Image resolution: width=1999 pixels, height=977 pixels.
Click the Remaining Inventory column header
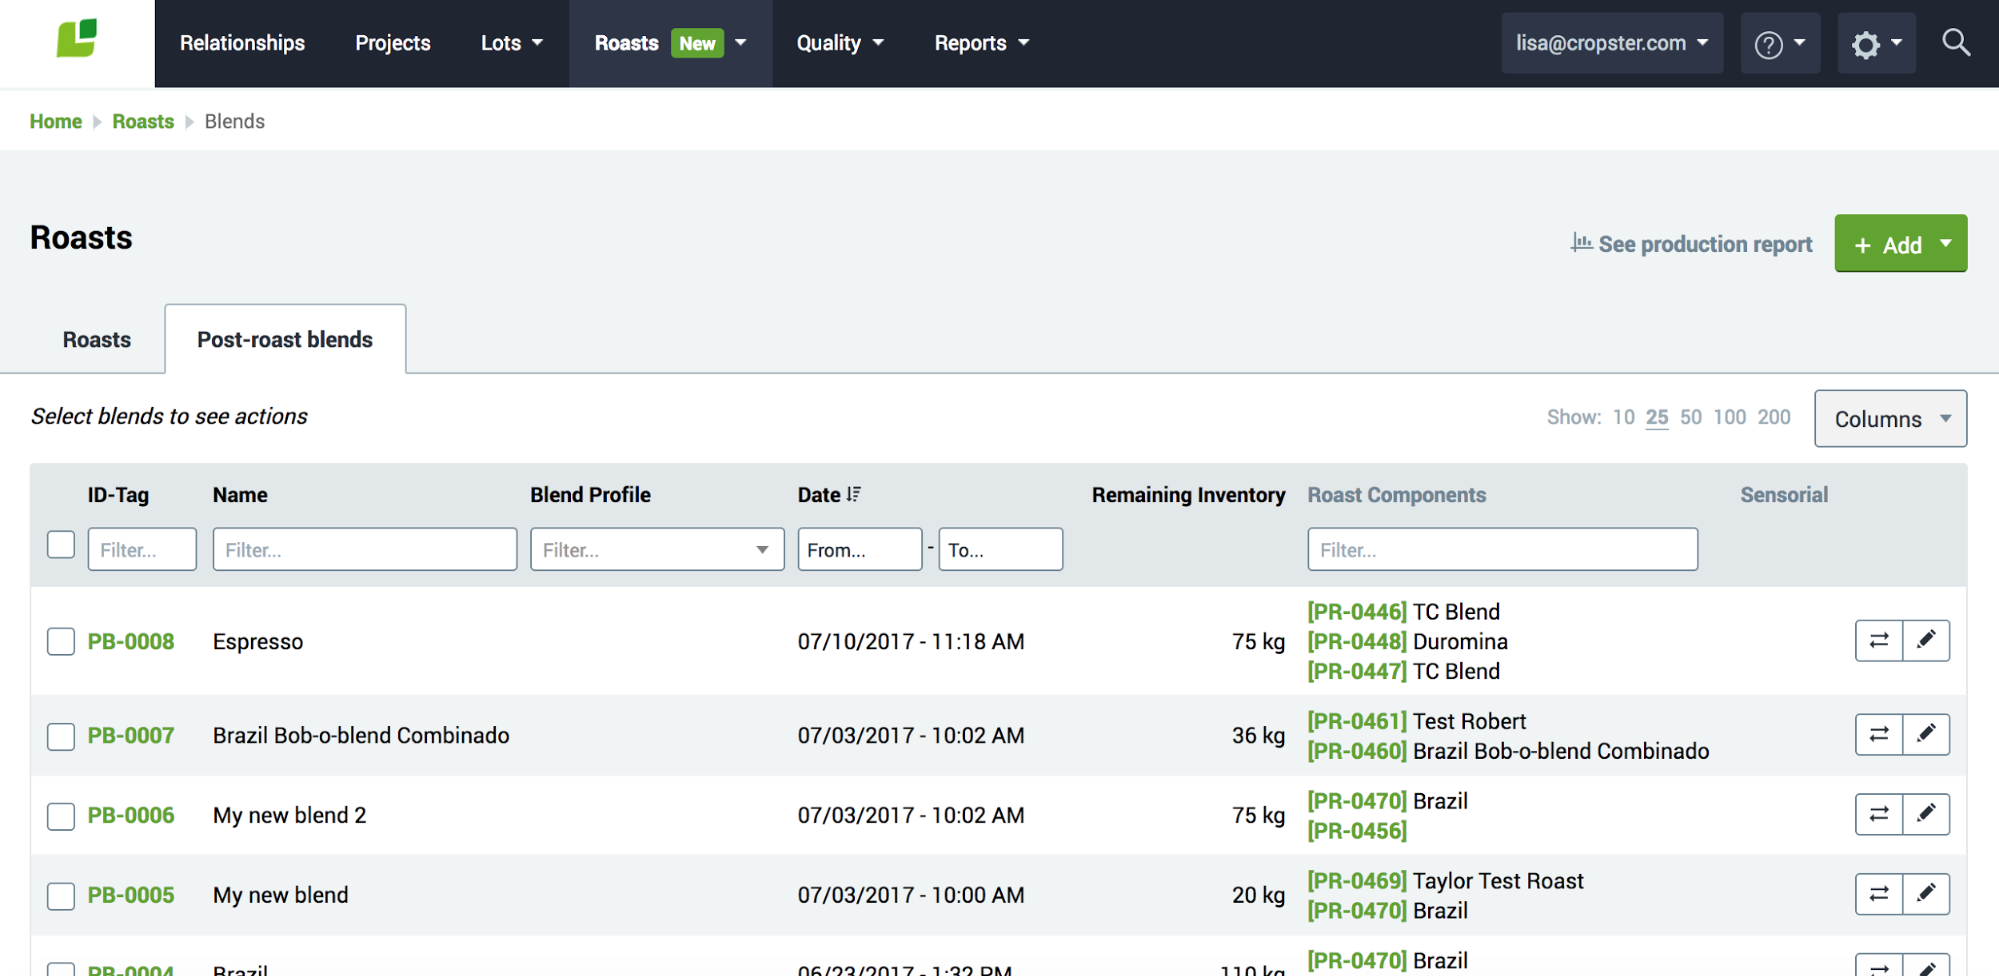pyautogui.click(x=1189, y=495)
